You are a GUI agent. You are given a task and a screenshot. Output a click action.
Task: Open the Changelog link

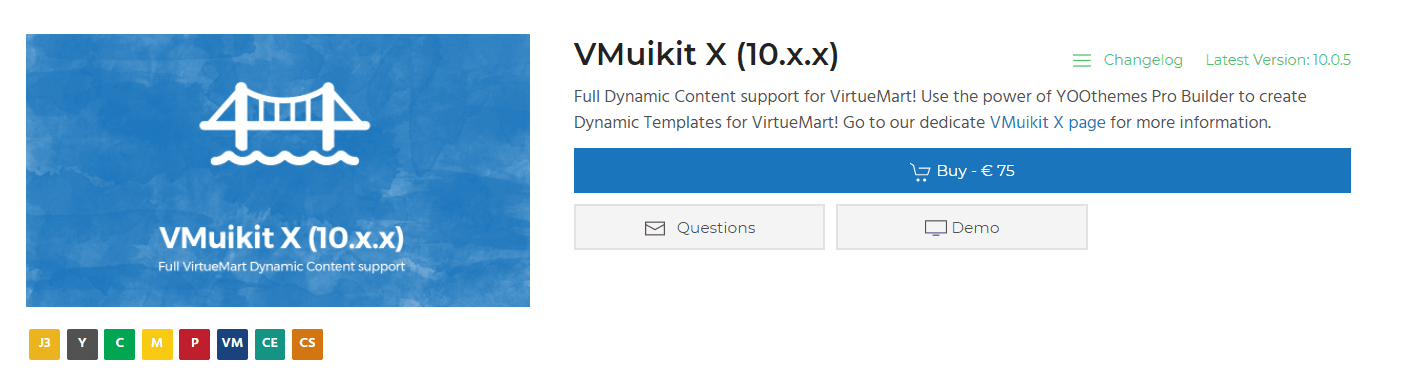pos(1143,60)
